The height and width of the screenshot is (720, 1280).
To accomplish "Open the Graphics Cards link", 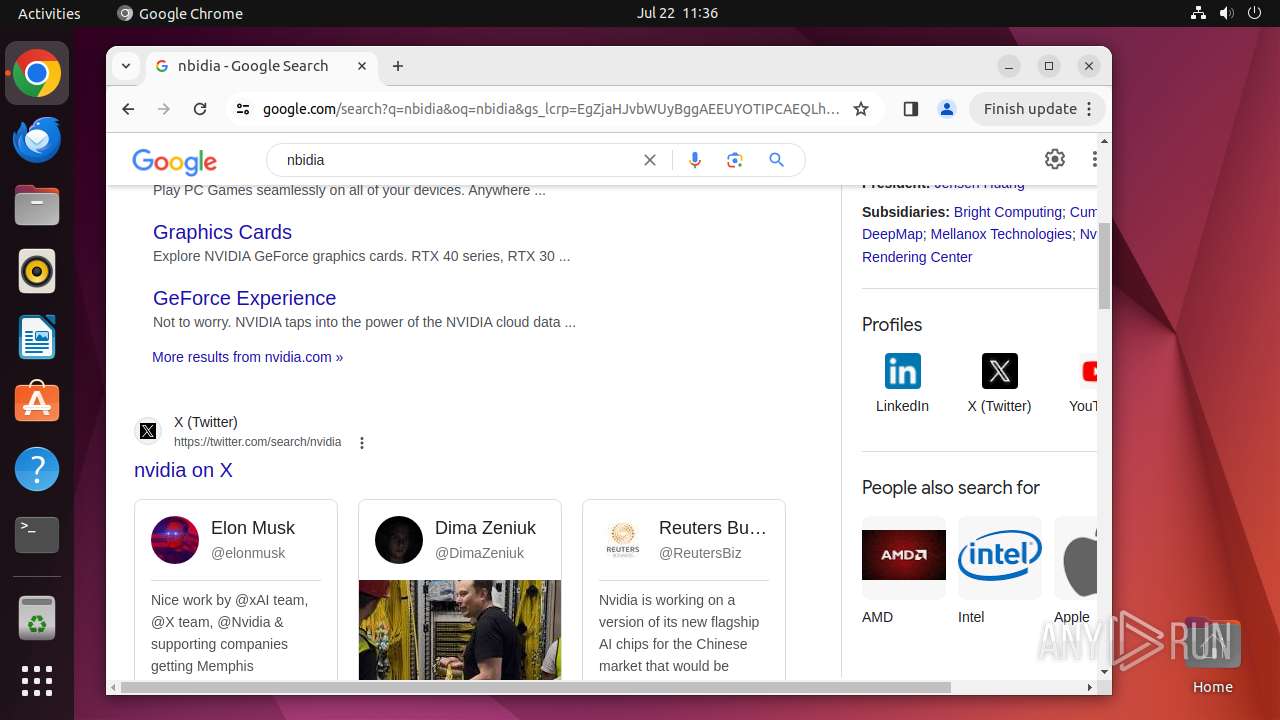I will pos(222,232).
